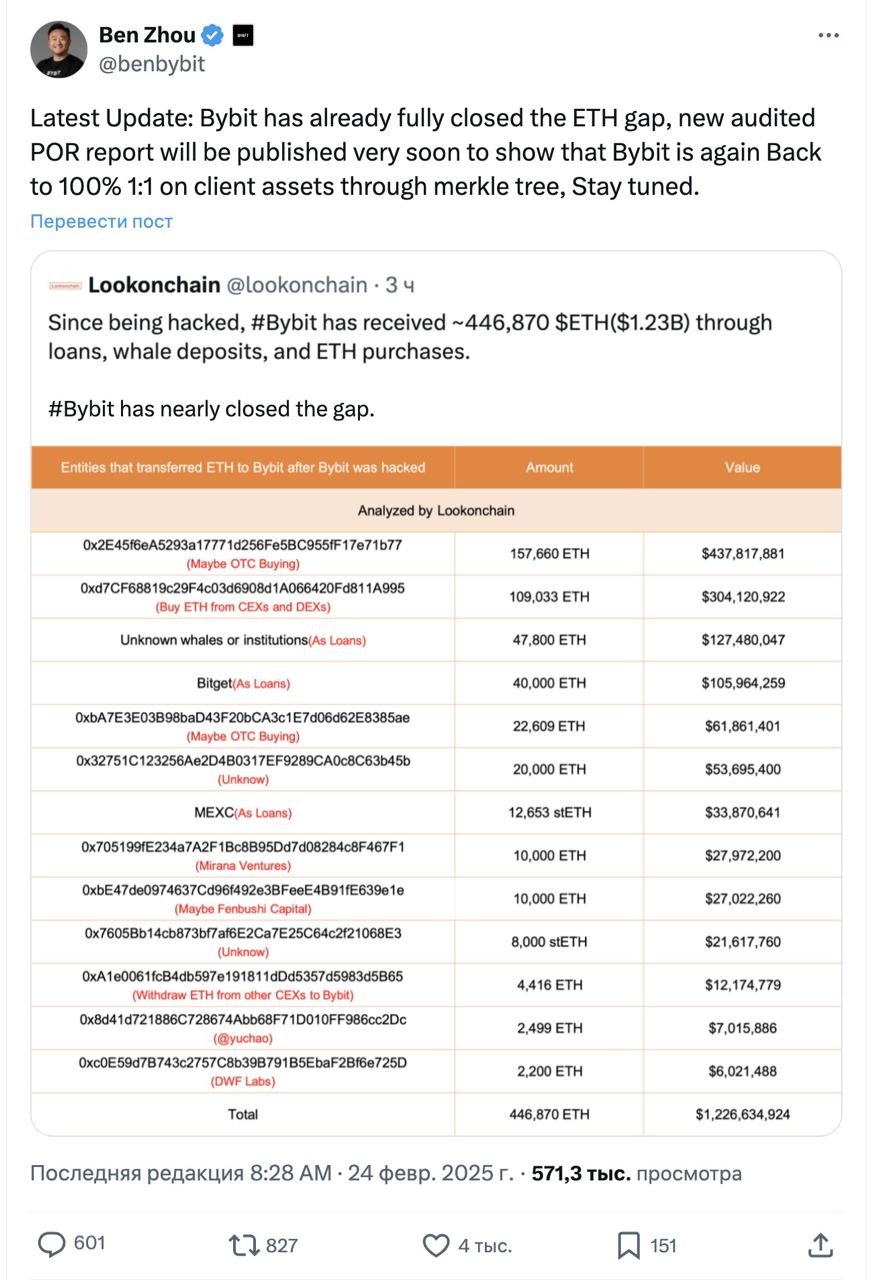873x1280 pixels.
Task: Like the post with heart icon
Action: tap(436, 1245)
